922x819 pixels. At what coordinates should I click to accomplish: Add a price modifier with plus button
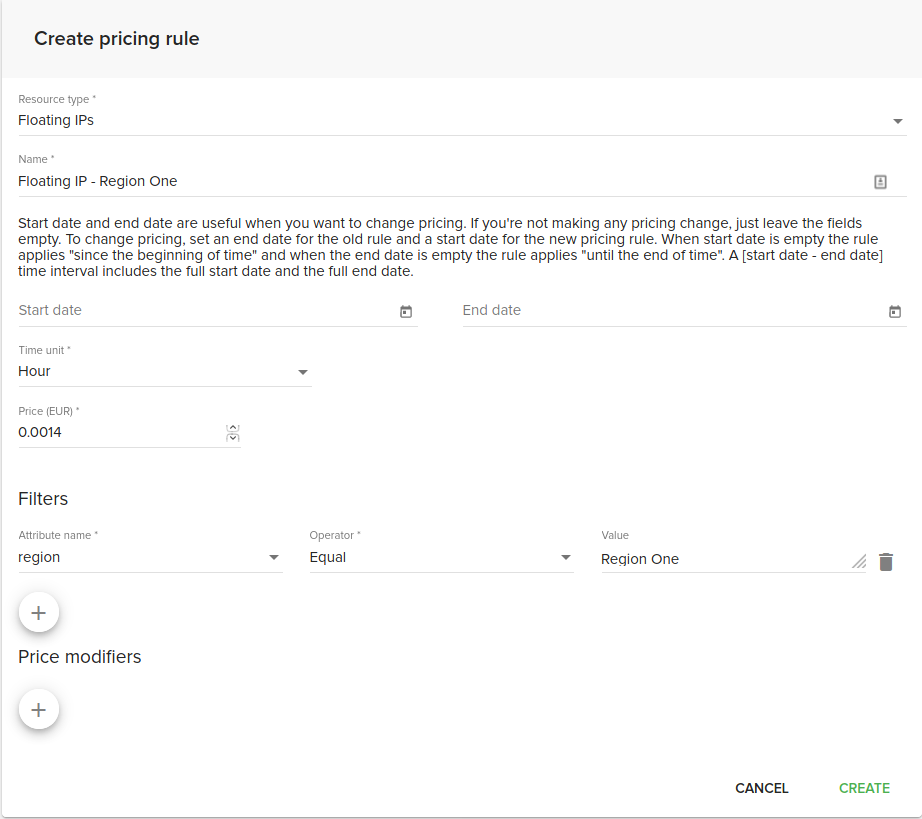tap(39, 710)
